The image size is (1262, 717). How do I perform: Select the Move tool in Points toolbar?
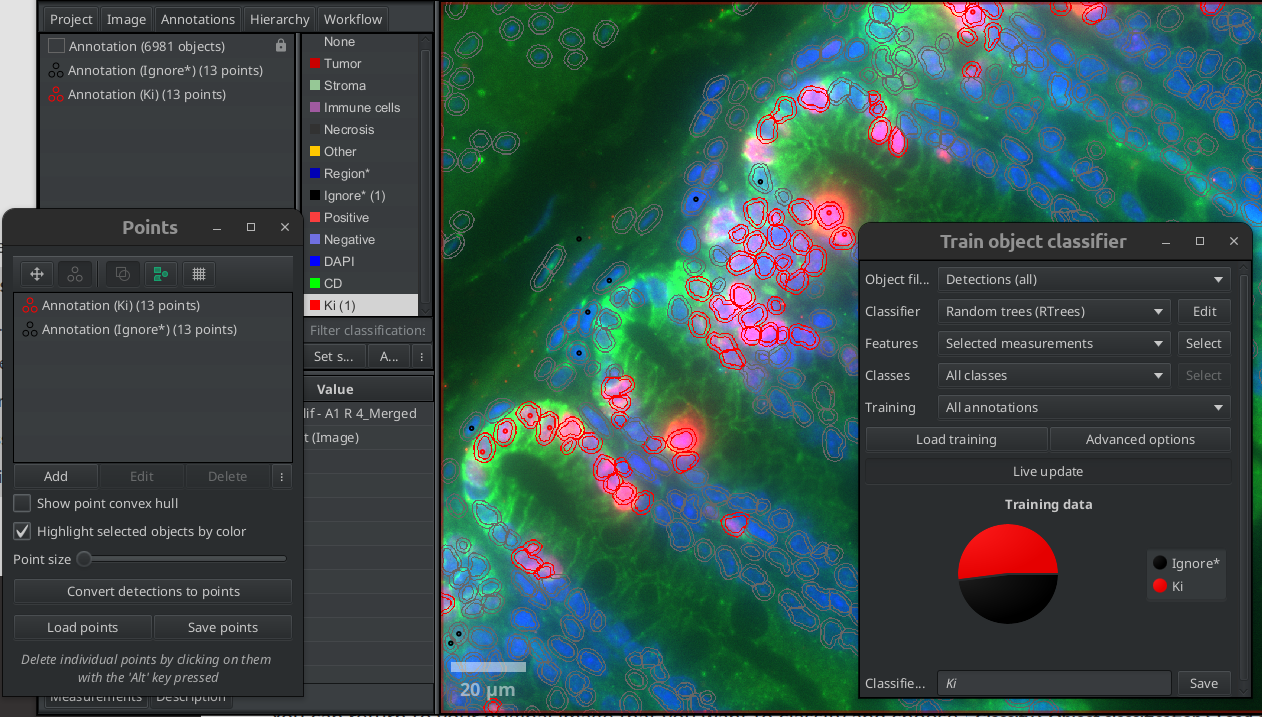[x=37, y=274]
